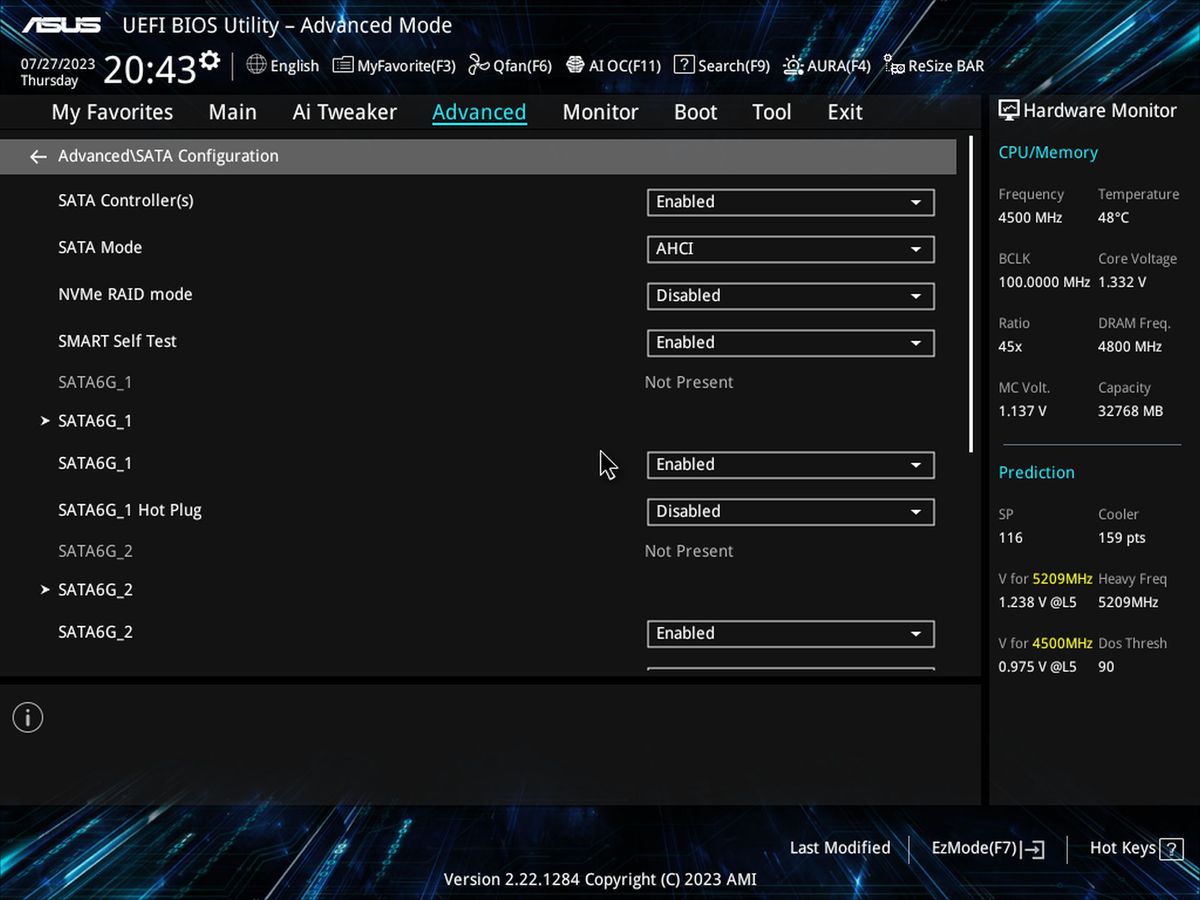Click the settings gear beside the clock
The image size is (1200, 900).
click(x=209, y=60)
